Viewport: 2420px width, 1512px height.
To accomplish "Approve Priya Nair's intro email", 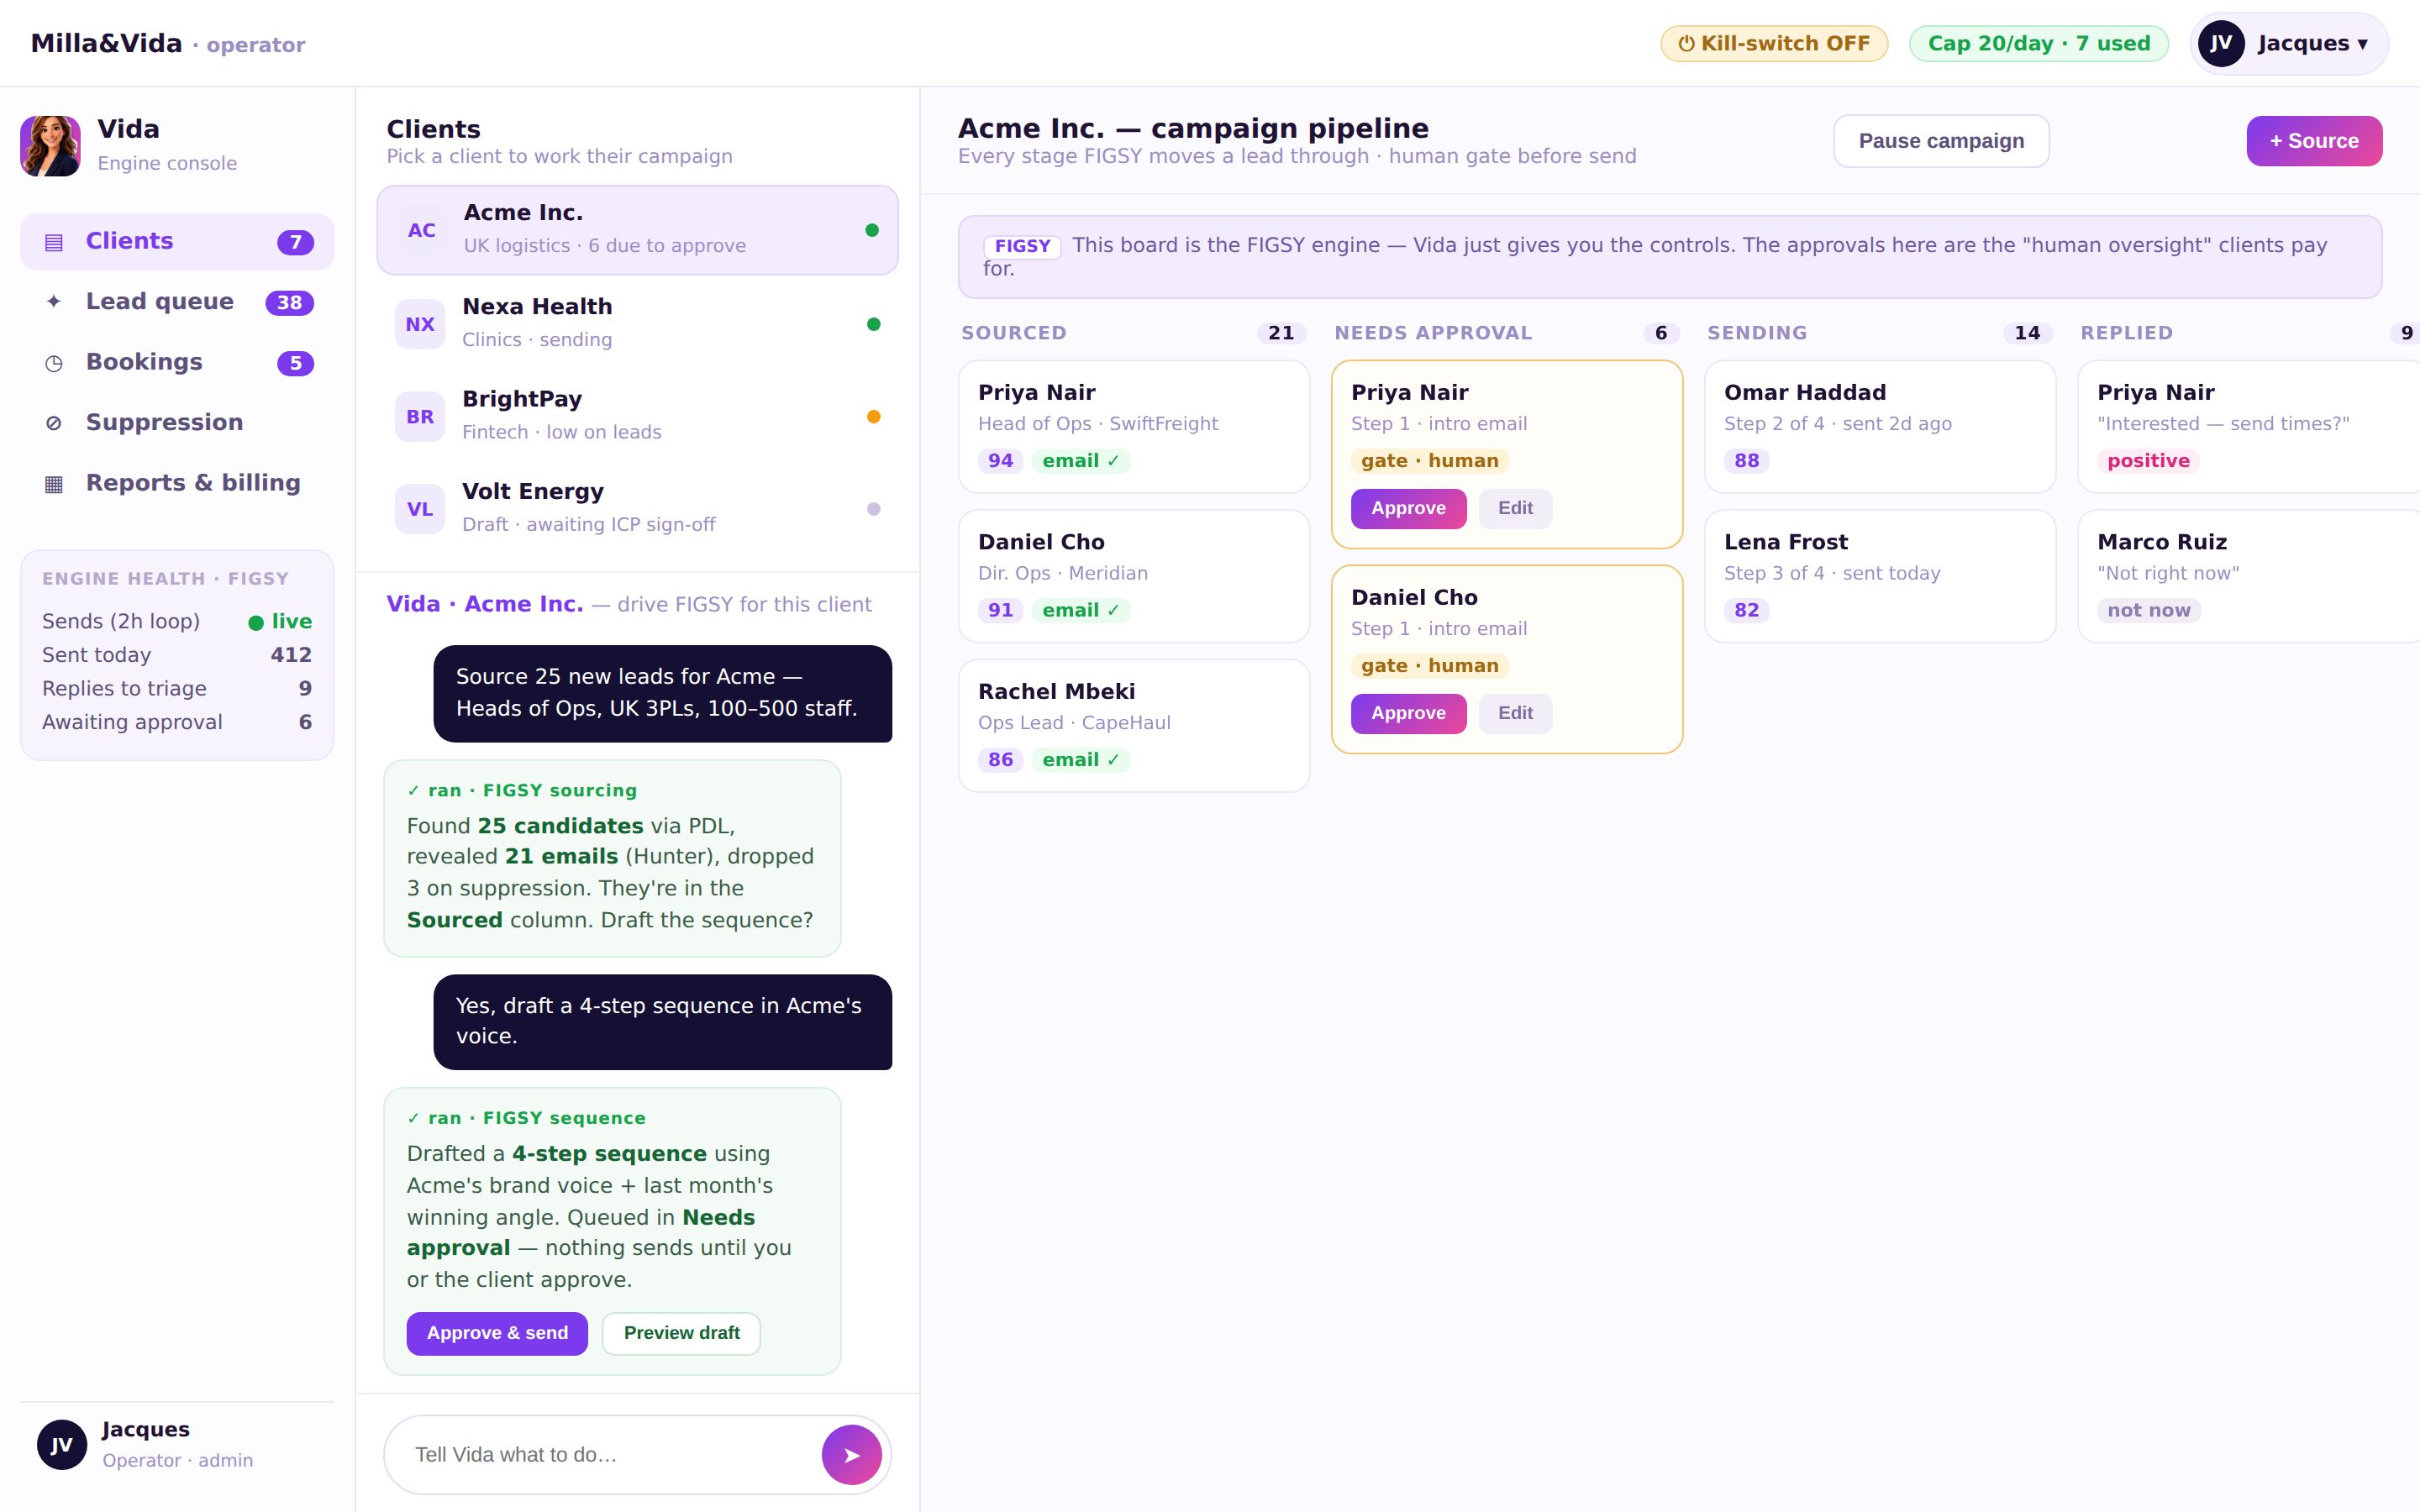I will coord(1408,508).
